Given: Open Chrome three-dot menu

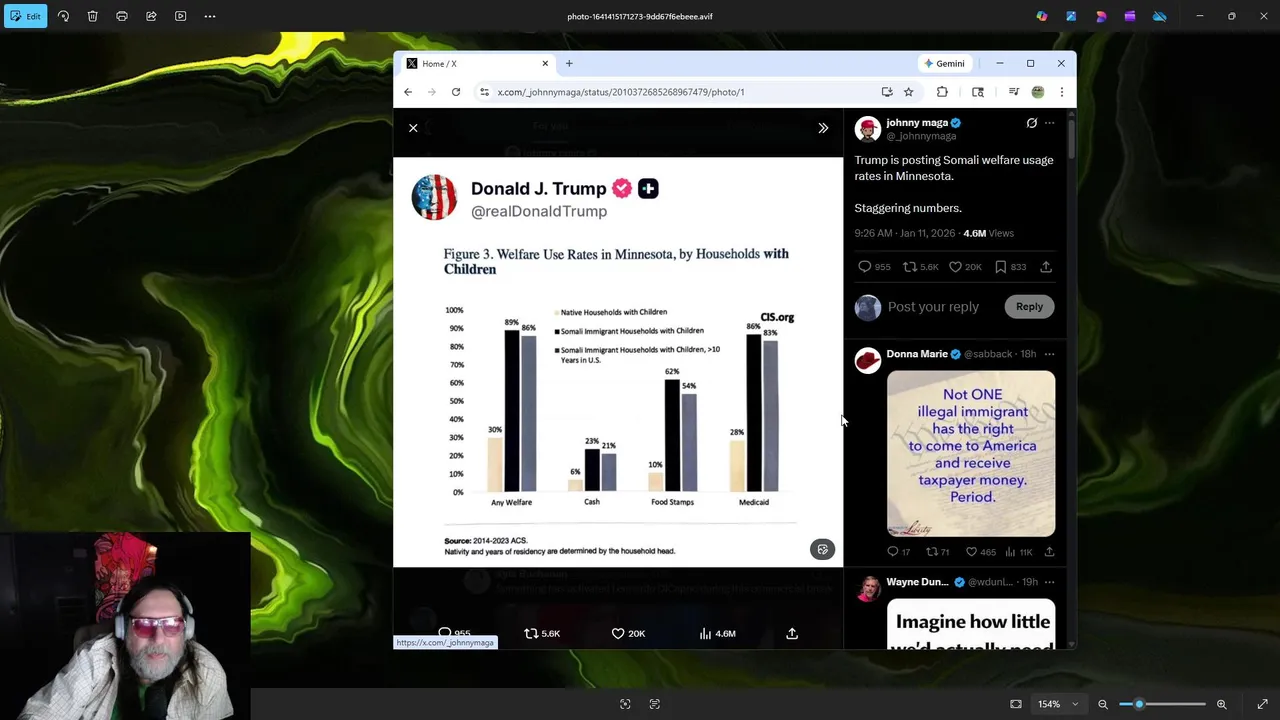Looking at the screenshot, I should point(1061,92).
